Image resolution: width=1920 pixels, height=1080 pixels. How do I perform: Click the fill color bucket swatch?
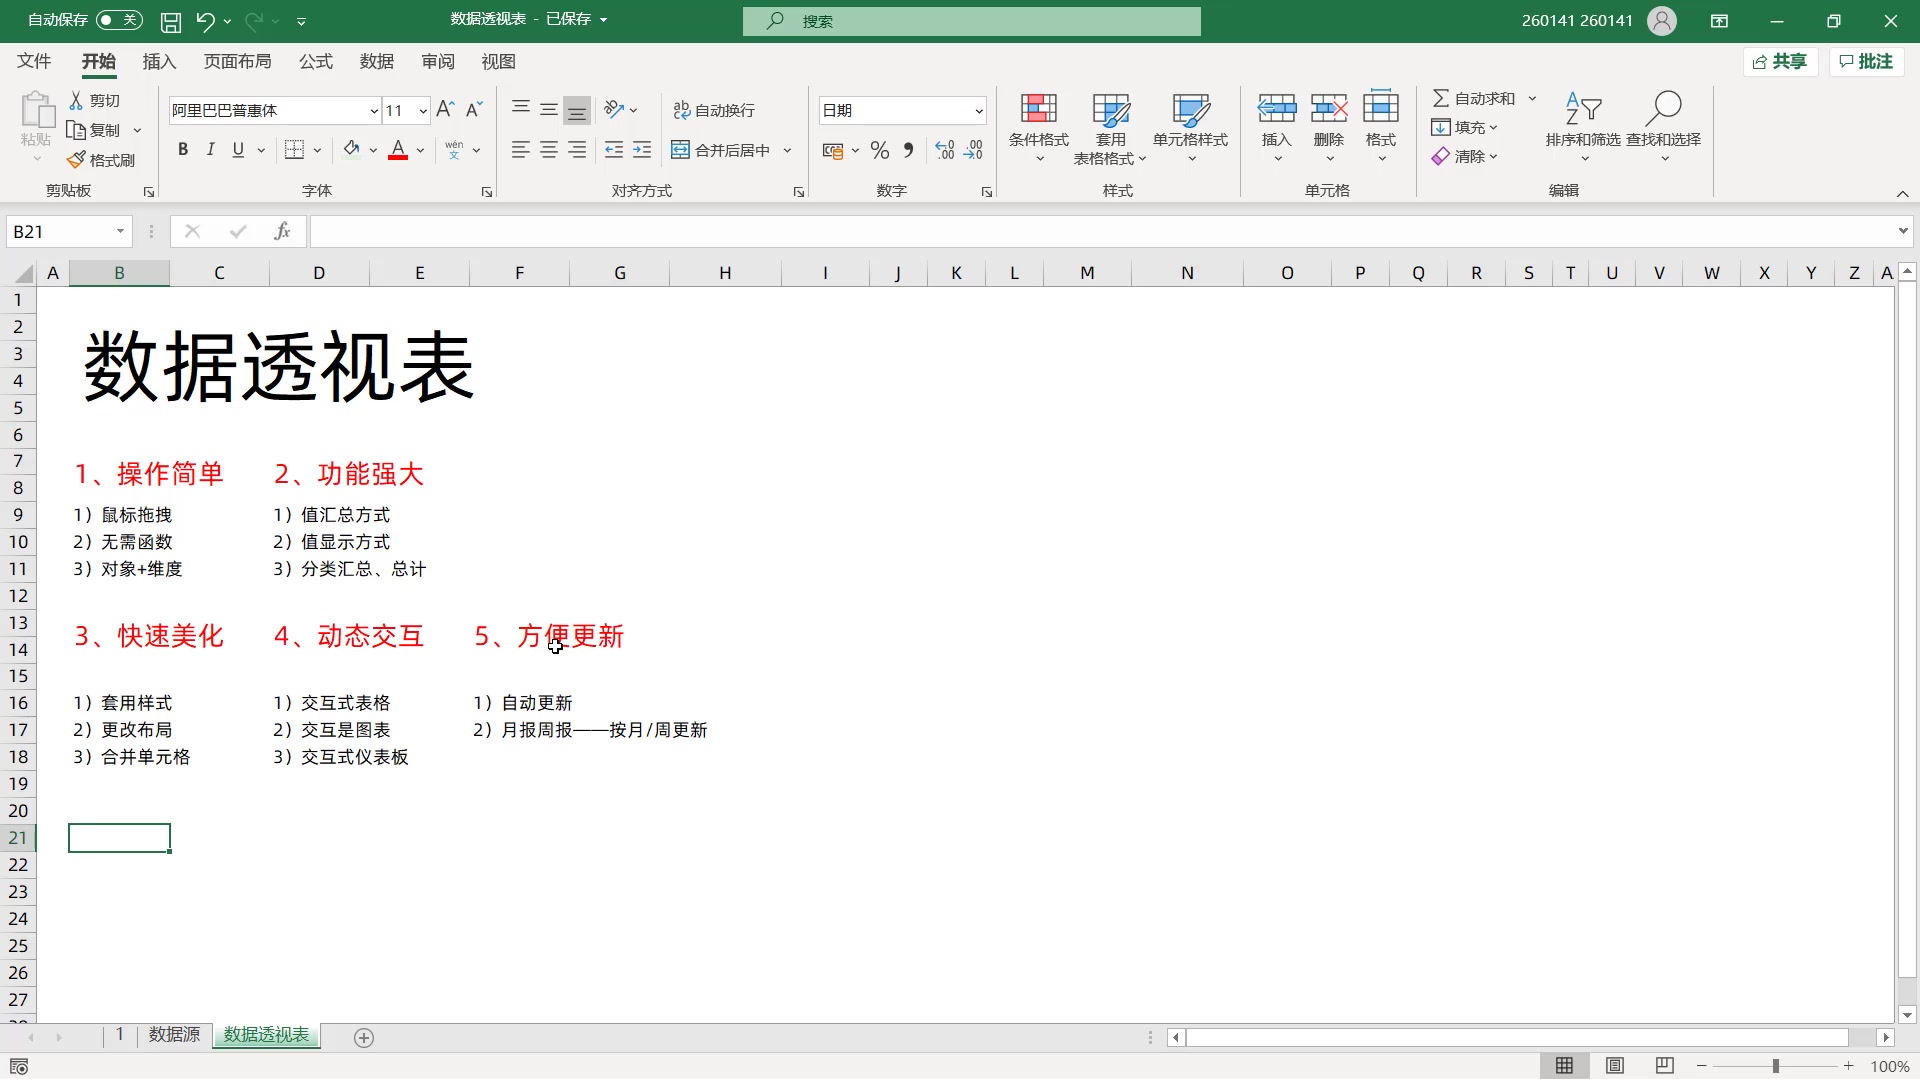tap(351, 150)
